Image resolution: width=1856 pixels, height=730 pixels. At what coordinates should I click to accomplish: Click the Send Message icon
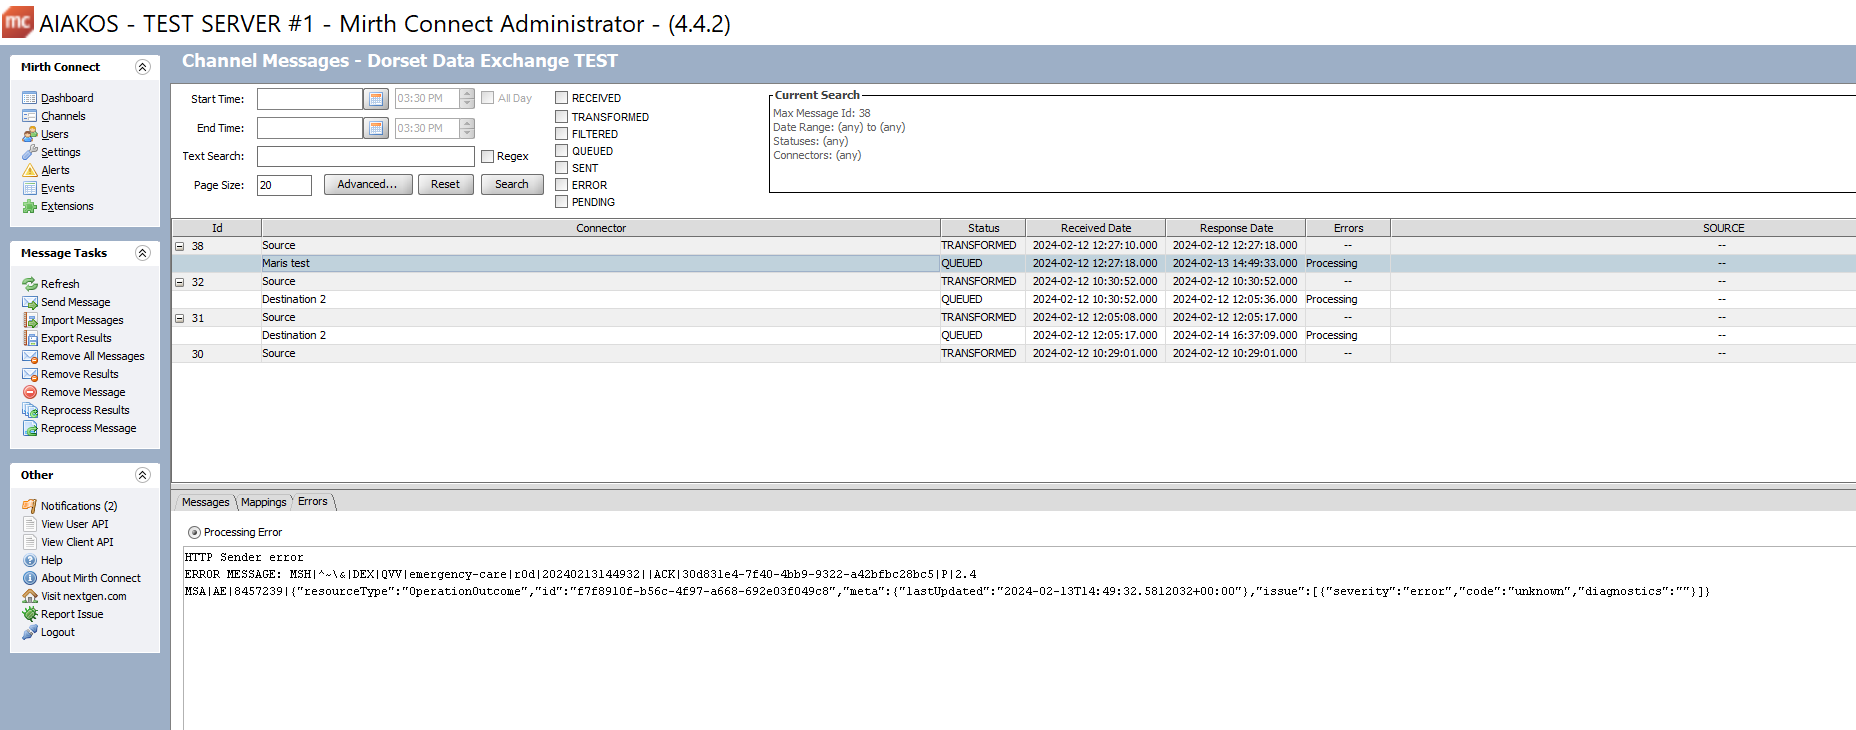coord(30,302)
